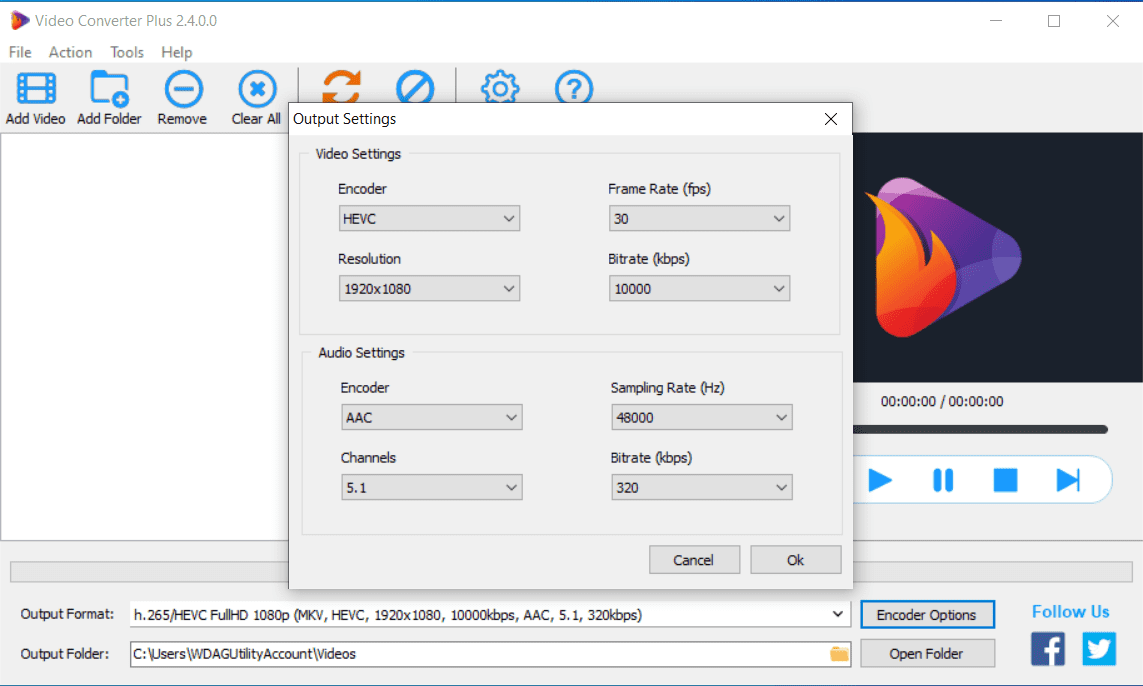Open the Resolution dropdown showing 1920x1080
This screenshot has height=686, width=1143.
coord(429,289)
